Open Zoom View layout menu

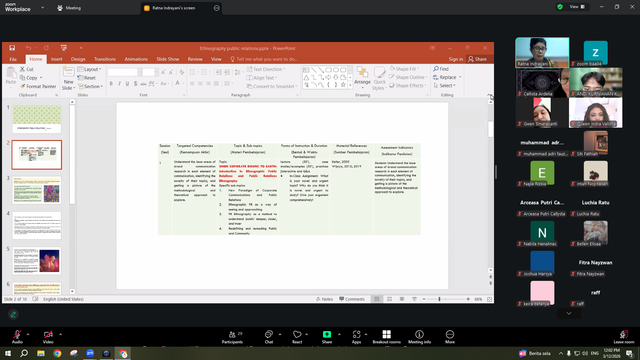[x=577, y=7]
